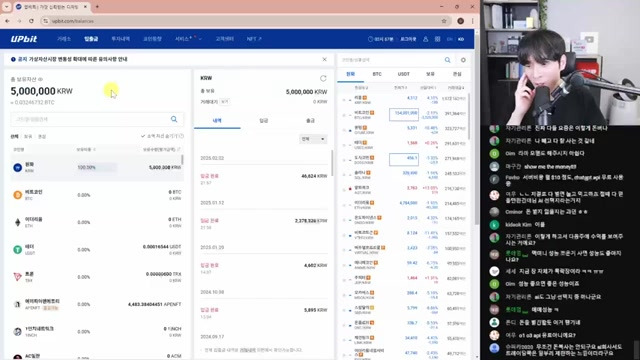The height and width of the screenshot is (360, 640).
Task: Toggle 한글명 name column header in market list
Action: [x=362, y=88]
